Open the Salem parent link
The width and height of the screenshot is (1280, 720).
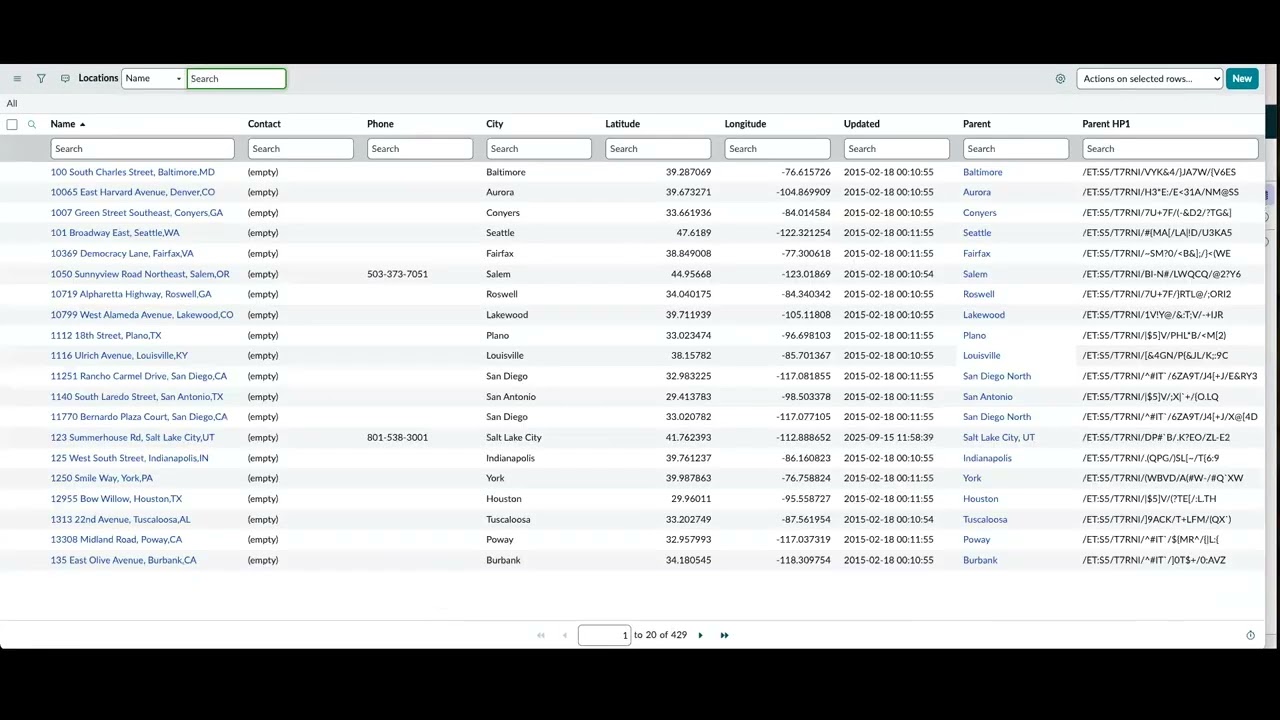tap(974, 274)
